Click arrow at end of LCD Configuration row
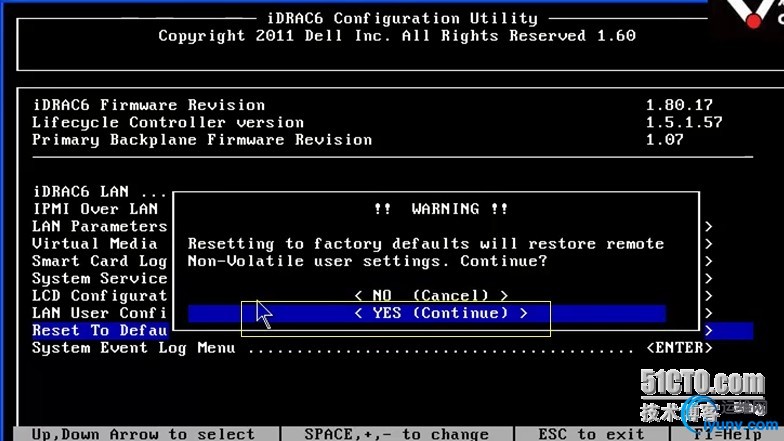Viewport: 784px width, 441px height. tap(708, 296)
